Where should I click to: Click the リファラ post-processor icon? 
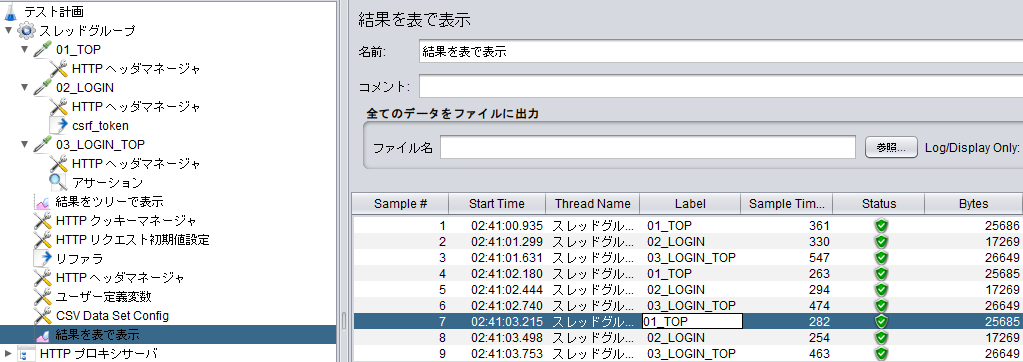point(42,258)
